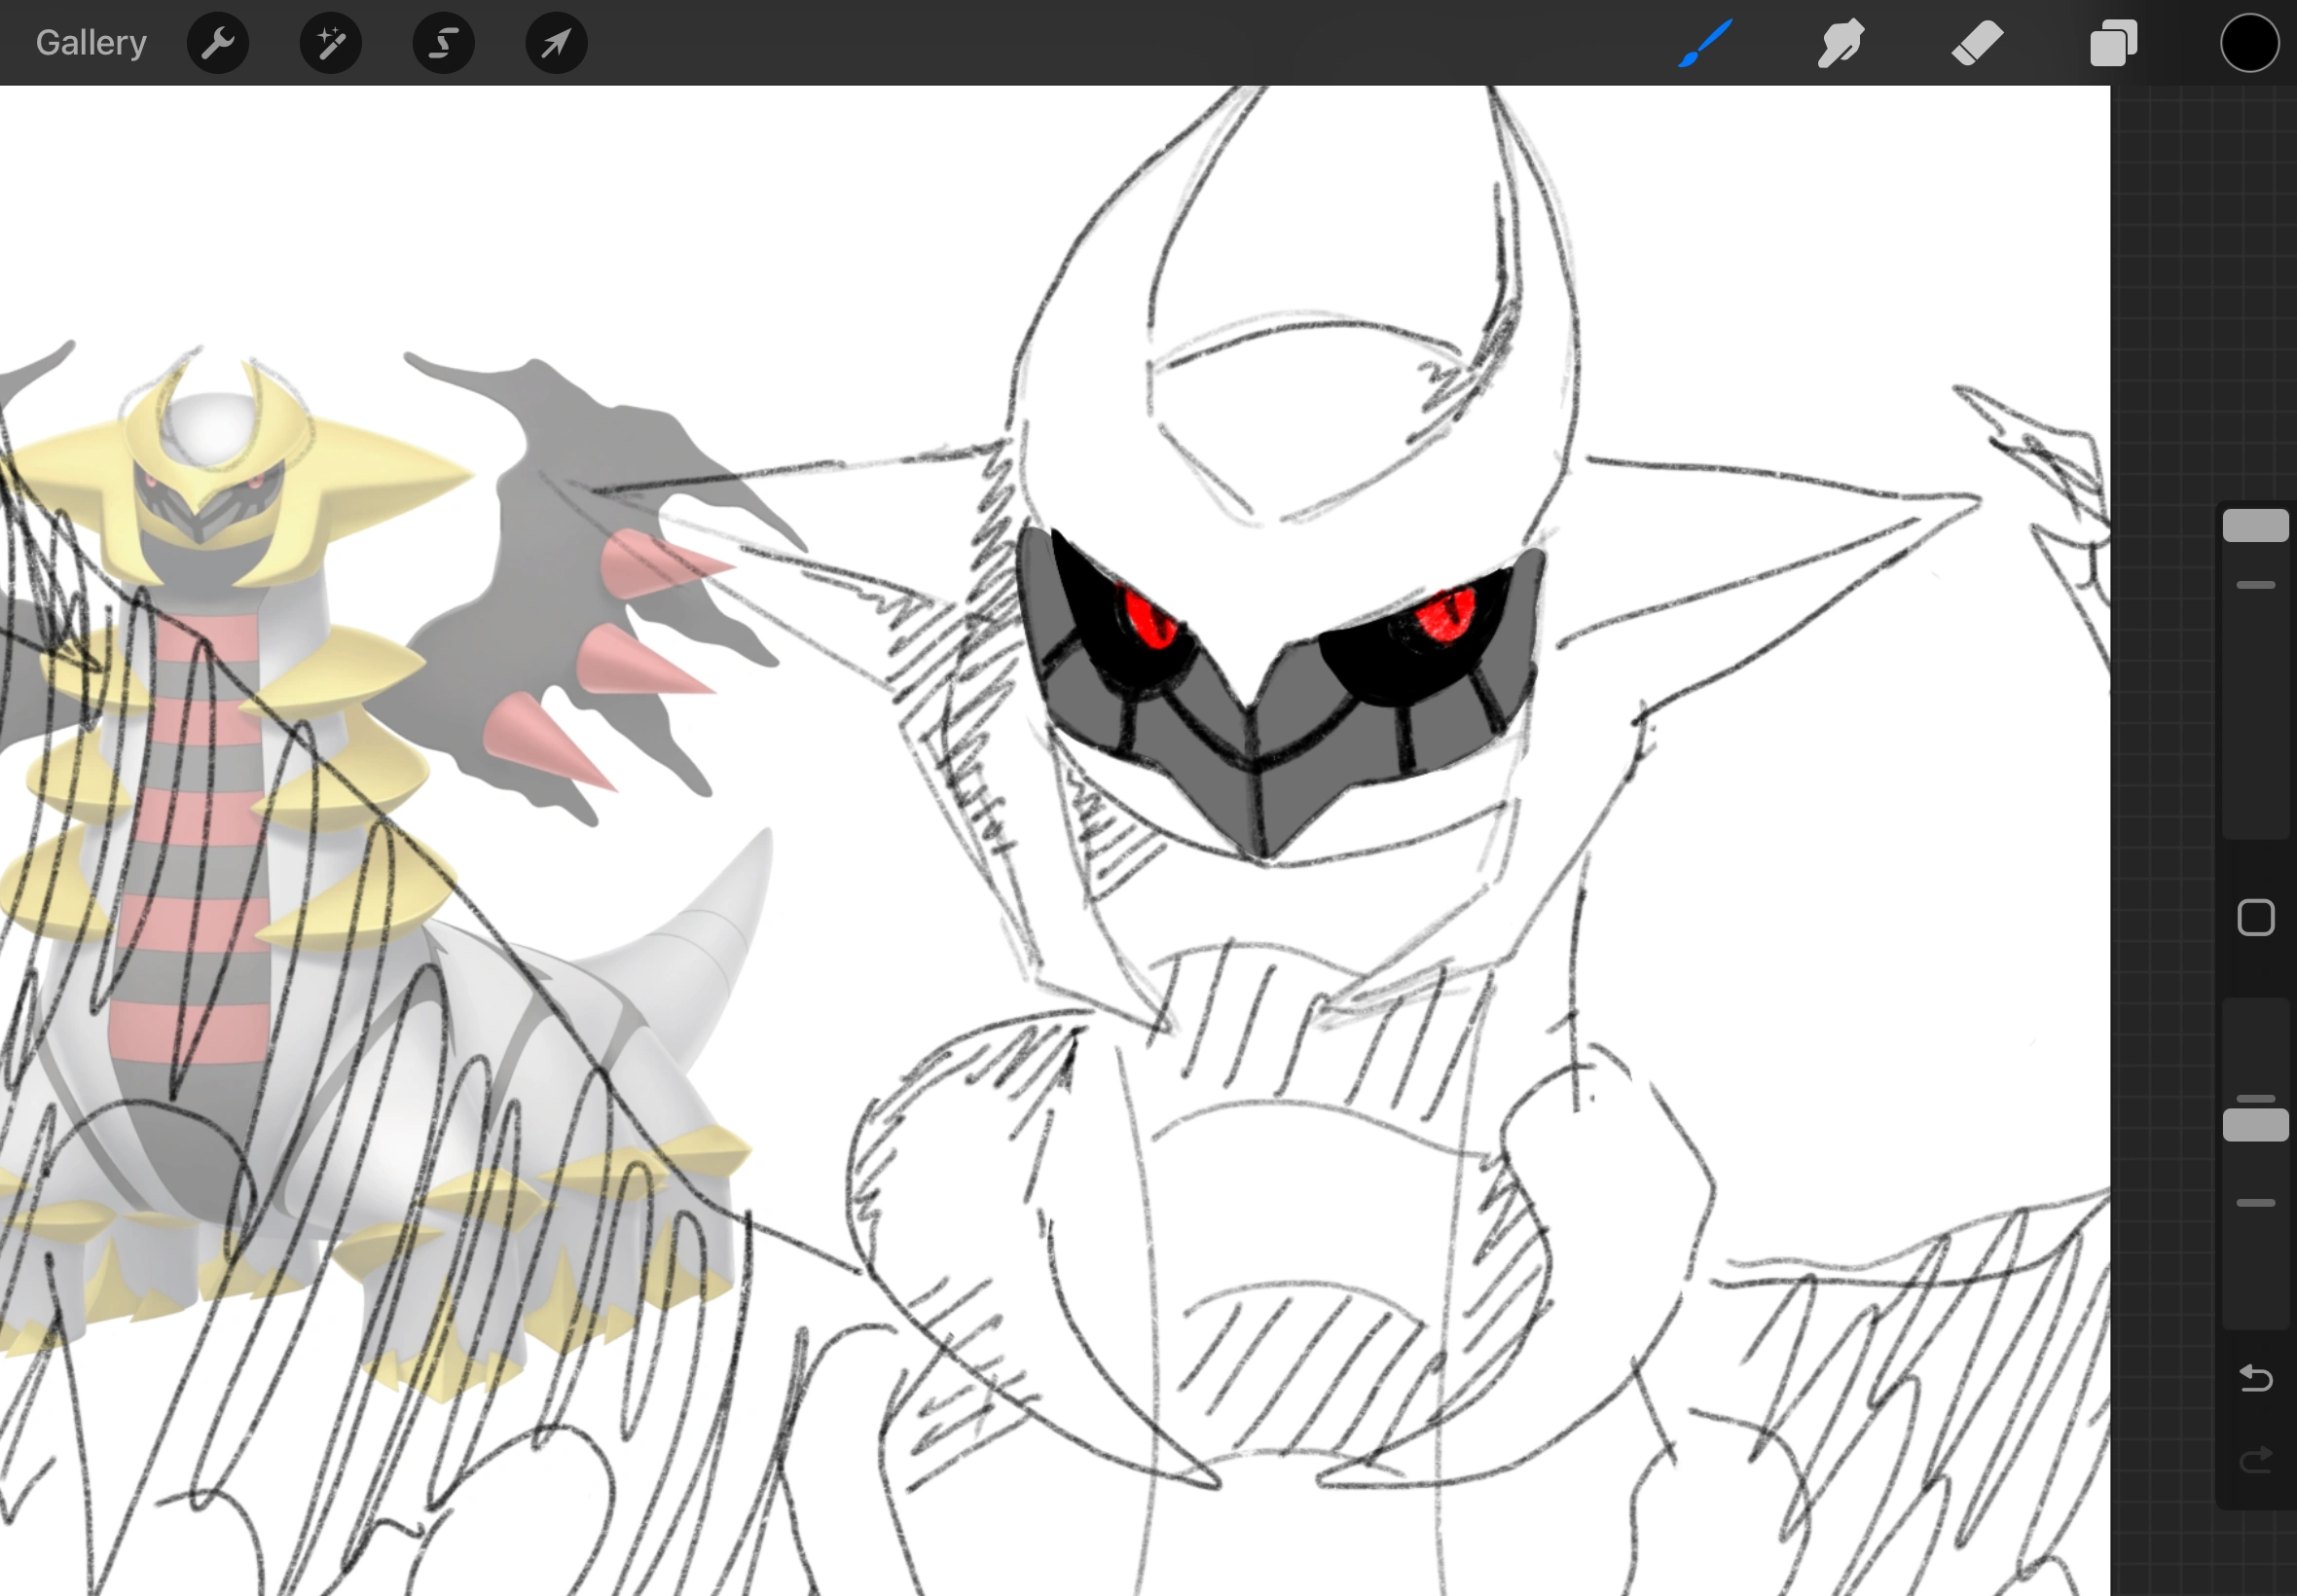
Task: Select the Smudge finger tool
Action: 1841,43
